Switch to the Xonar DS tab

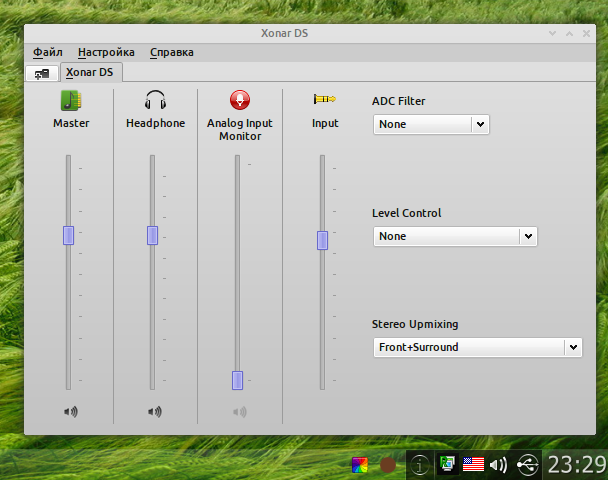[90, 73]
